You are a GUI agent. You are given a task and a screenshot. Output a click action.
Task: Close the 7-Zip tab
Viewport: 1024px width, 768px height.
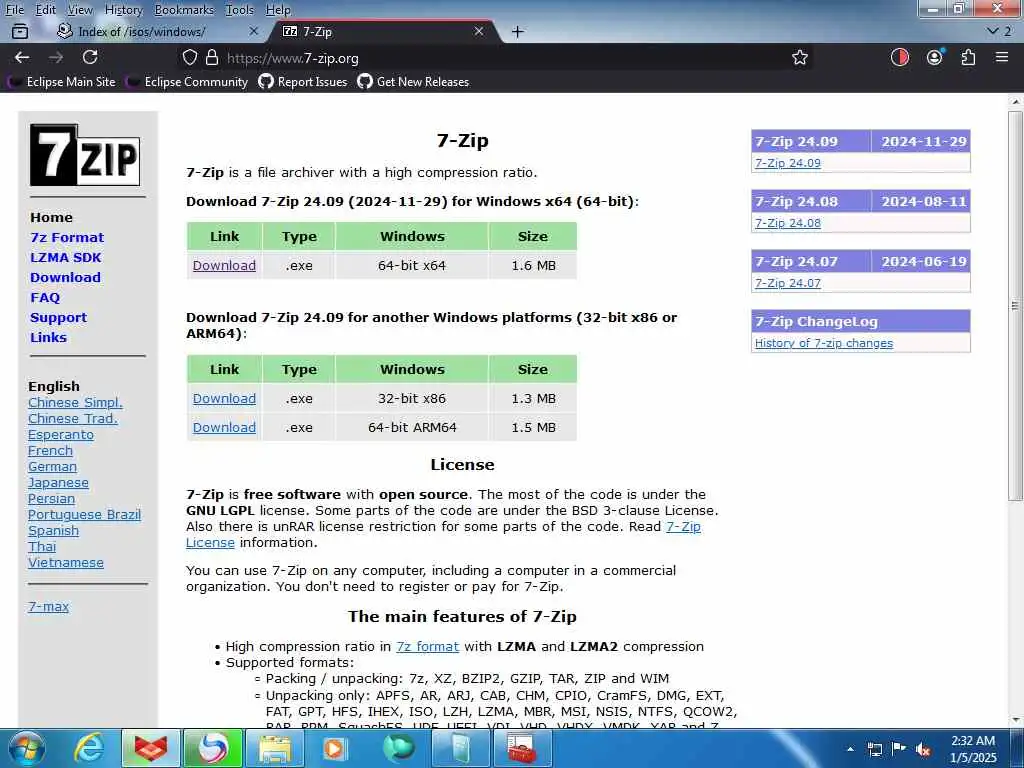point(479,31)
